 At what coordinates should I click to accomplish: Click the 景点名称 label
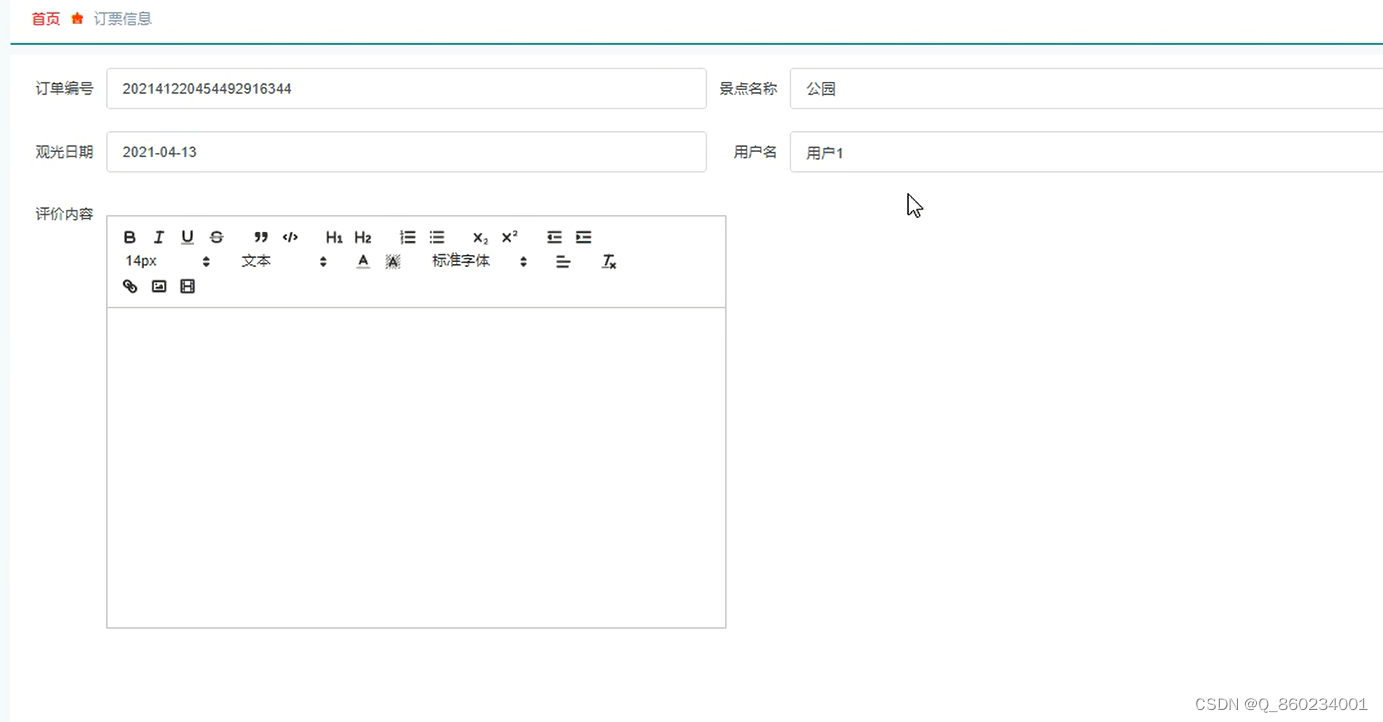(748, 88)
